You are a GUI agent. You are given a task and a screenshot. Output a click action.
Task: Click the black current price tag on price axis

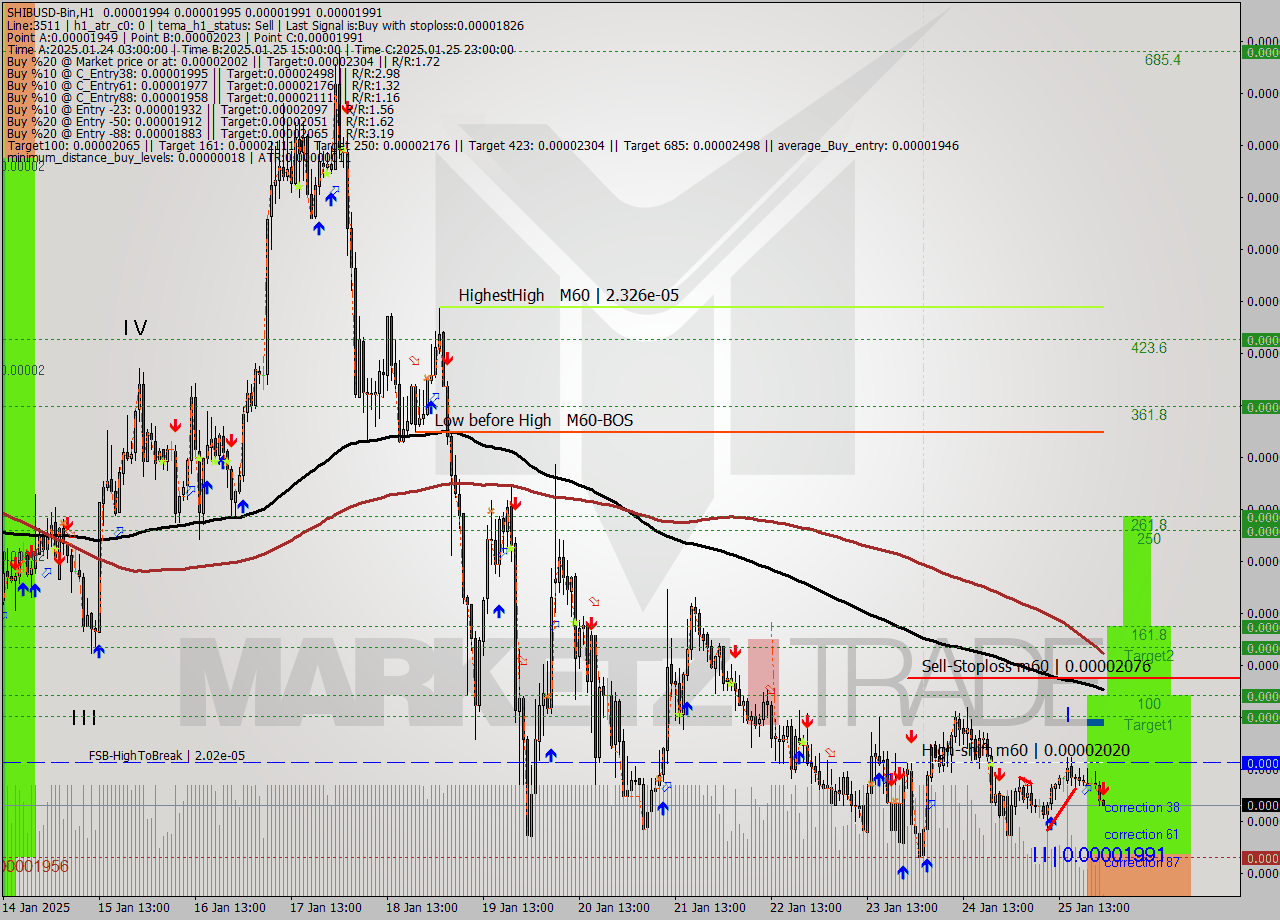coord(1260,805)
